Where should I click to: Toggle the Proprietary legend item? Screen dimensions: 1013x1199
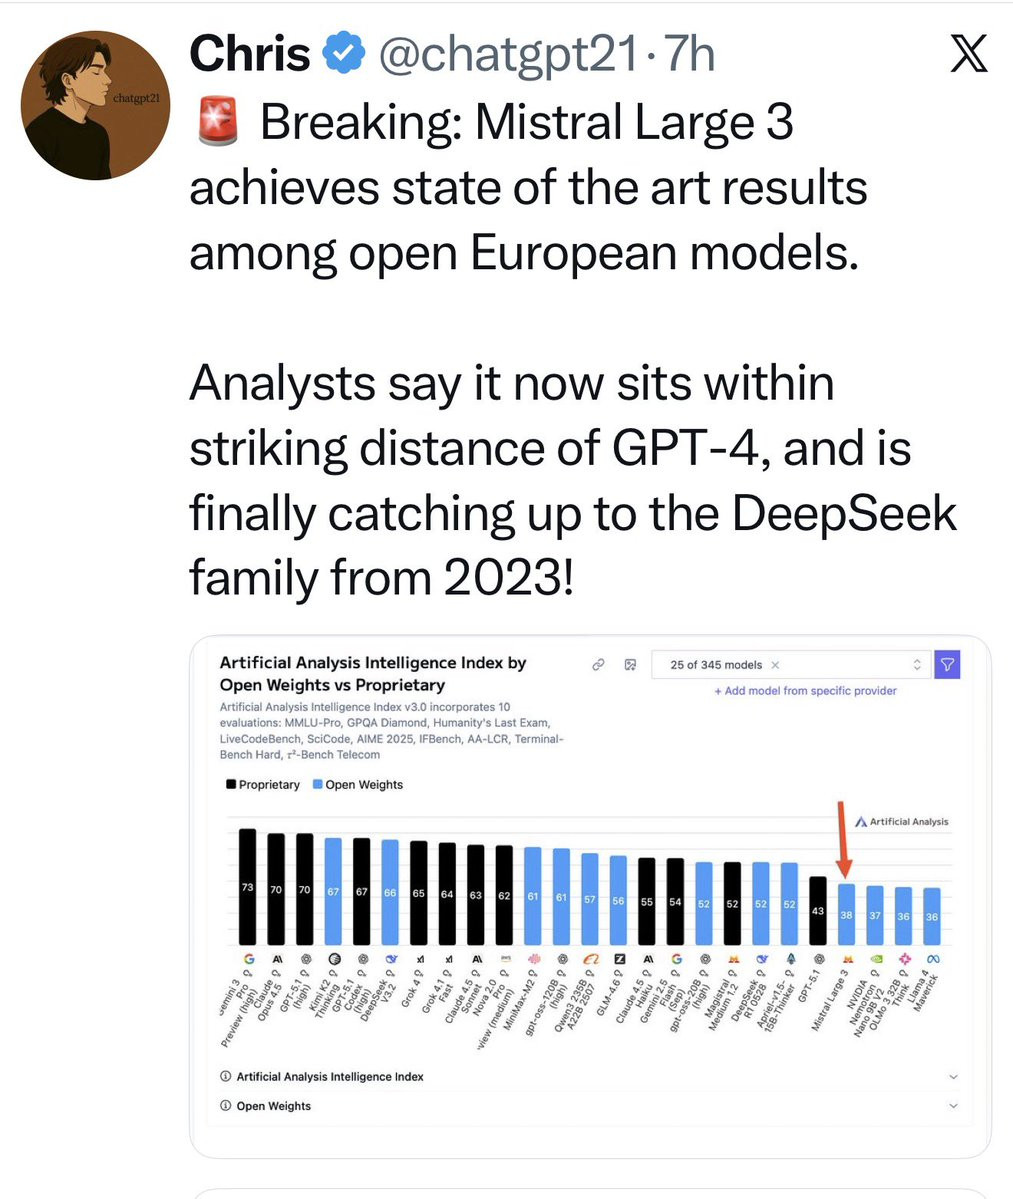(262, 785)
